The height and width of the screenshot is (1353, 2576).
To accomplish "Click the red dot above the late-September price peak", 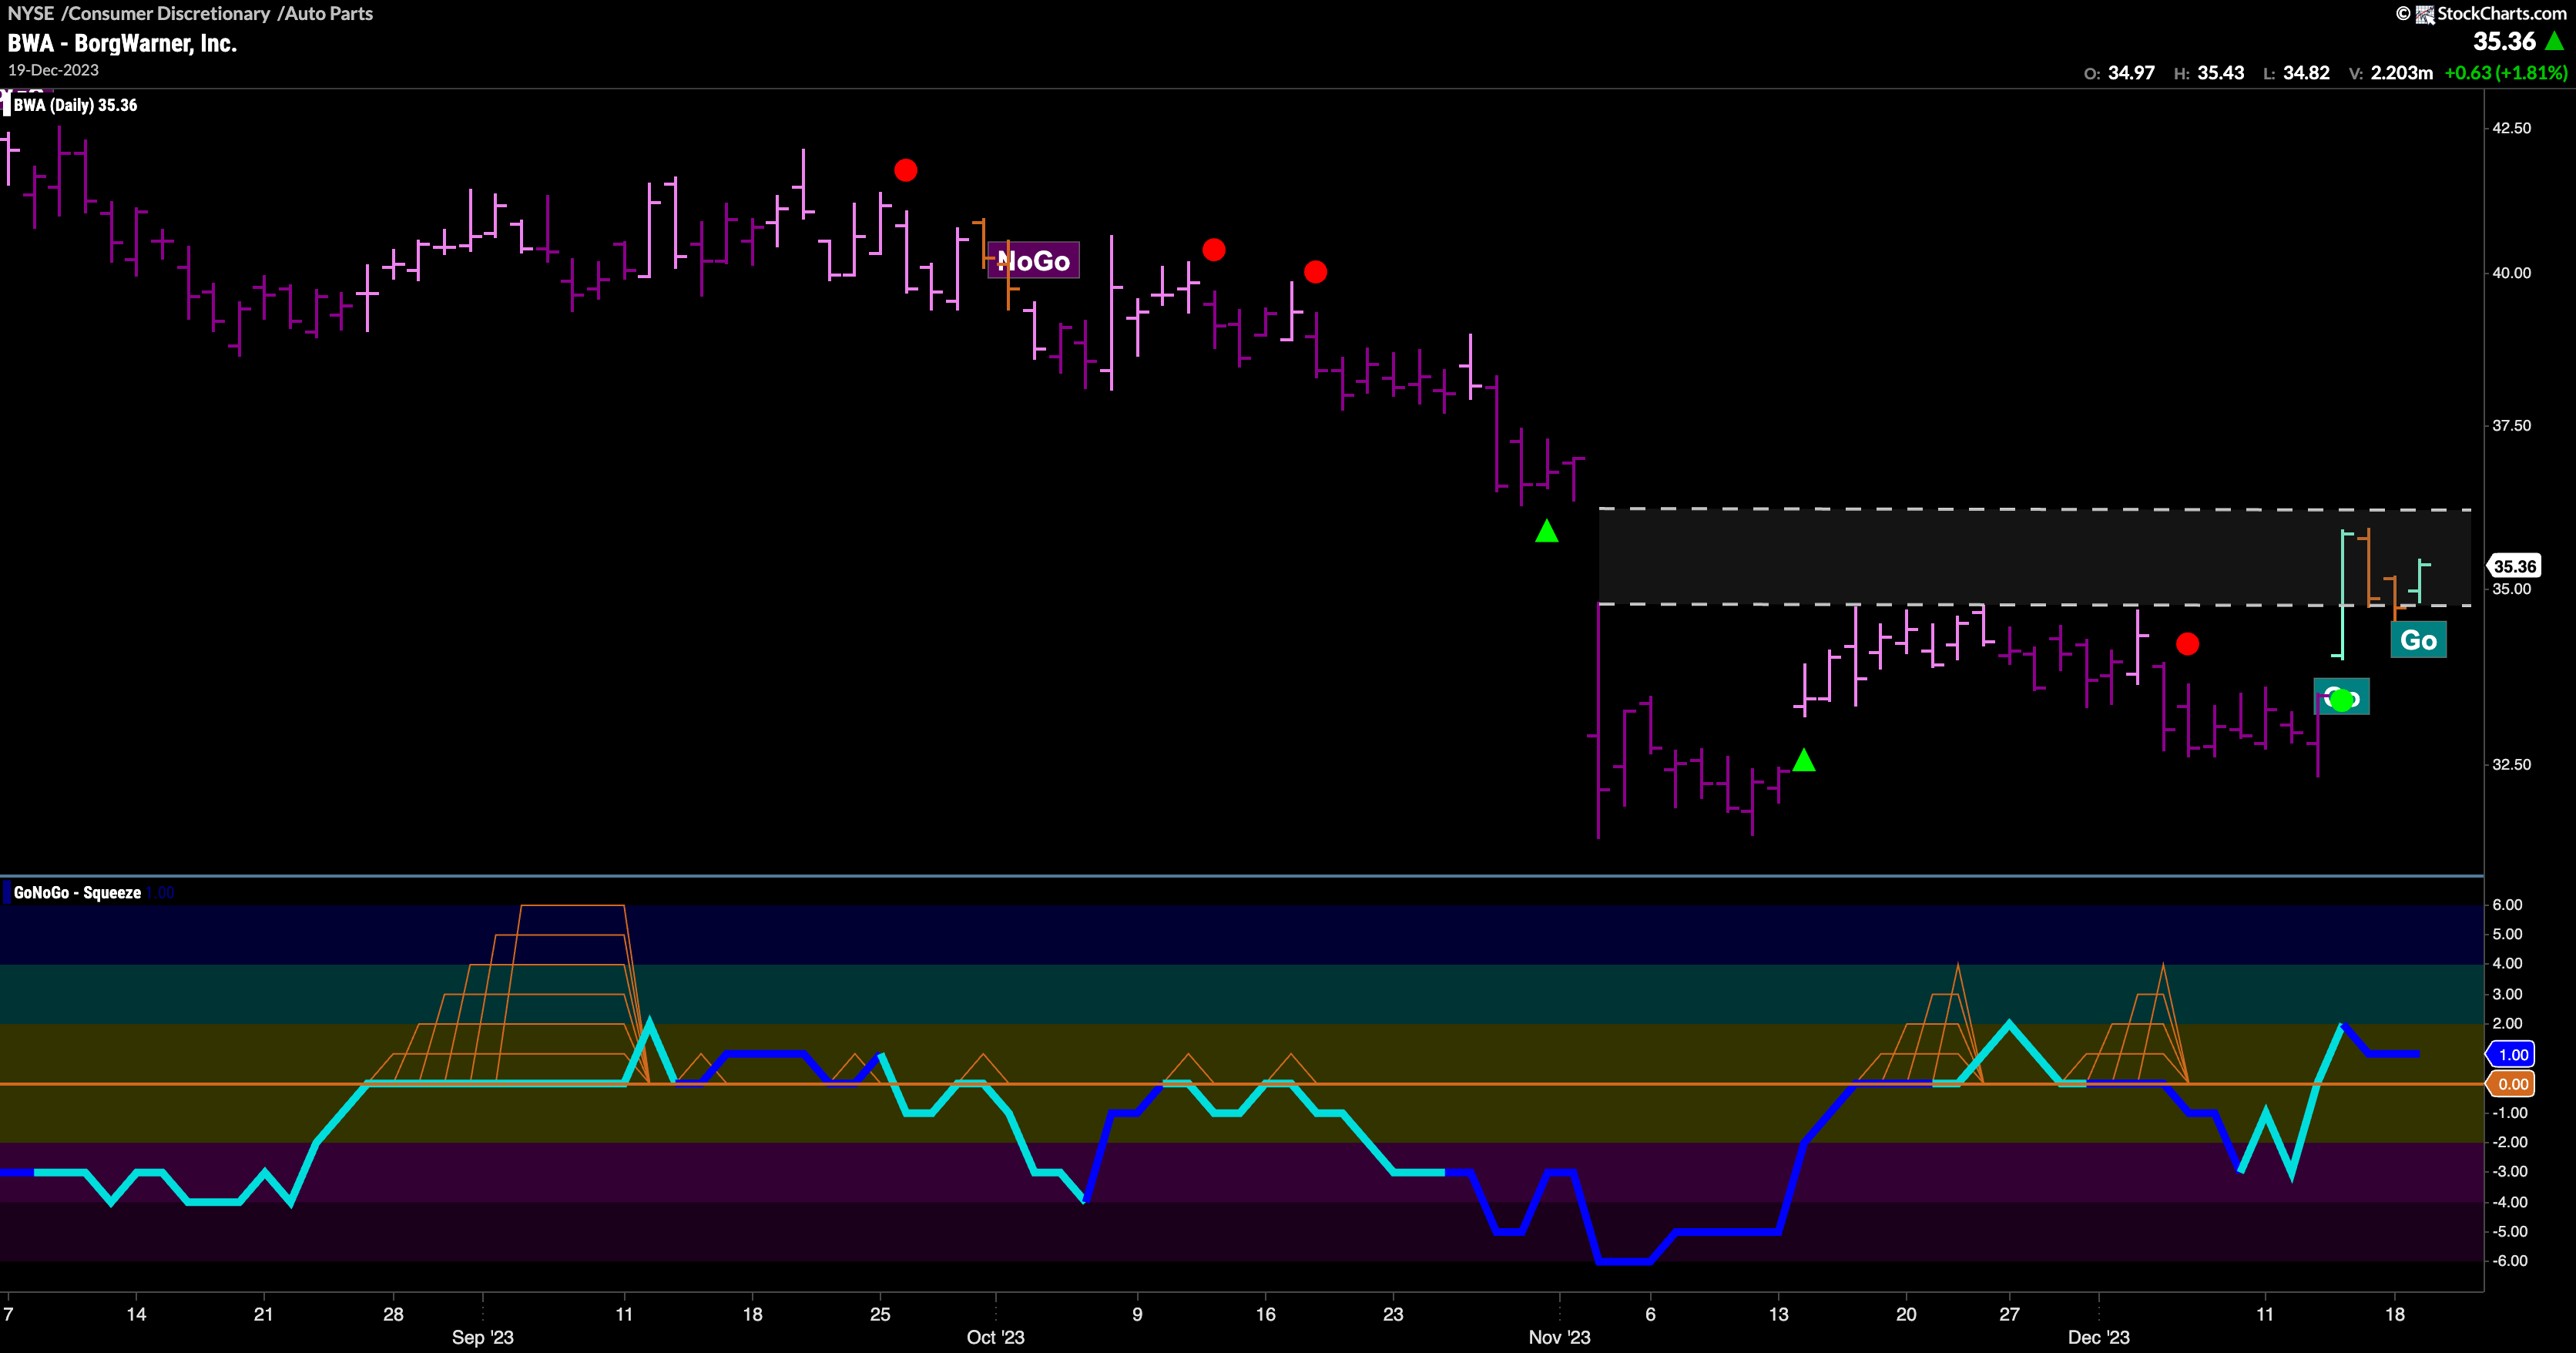I will point(905,171).
